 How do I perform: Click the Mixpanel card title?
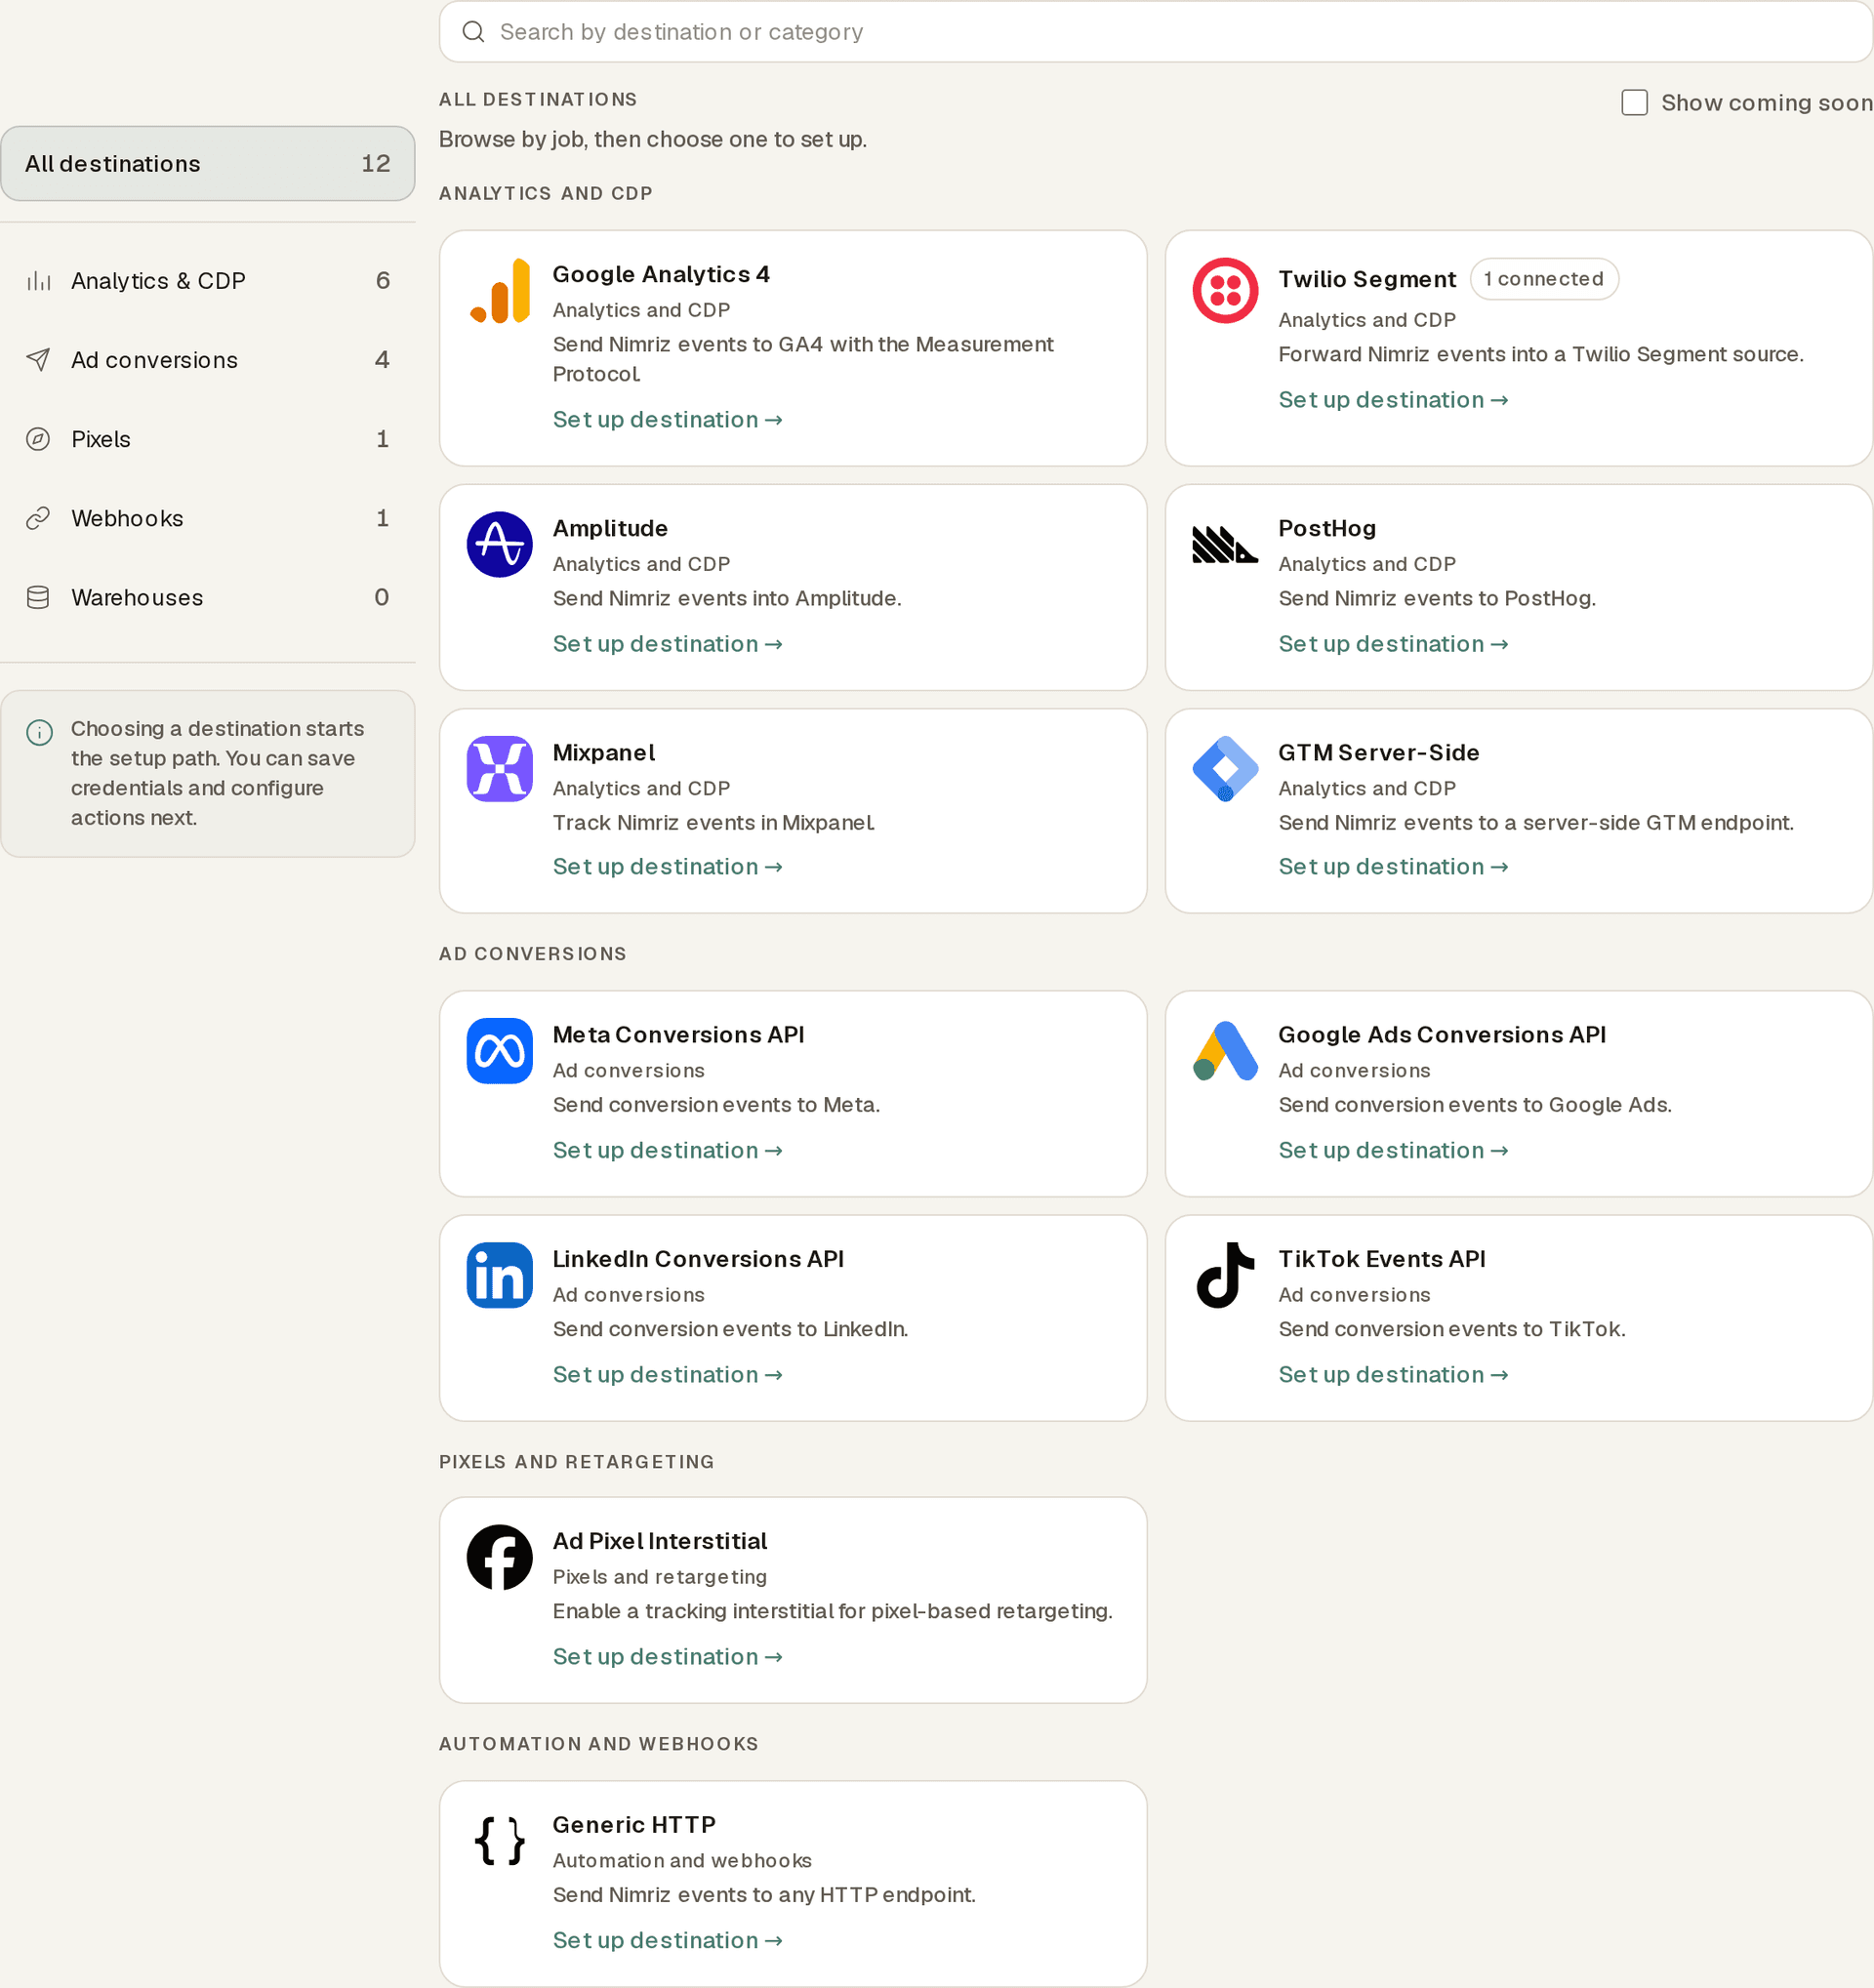[603, 752]
